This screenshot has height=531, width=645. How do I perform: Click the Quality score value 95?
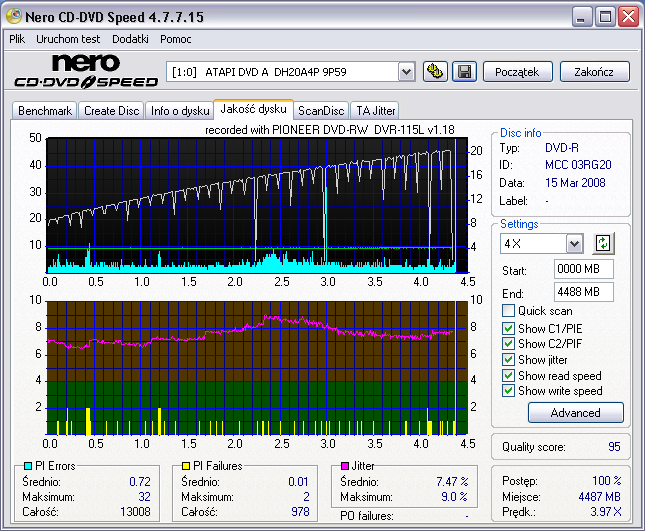tap(614, 447)
